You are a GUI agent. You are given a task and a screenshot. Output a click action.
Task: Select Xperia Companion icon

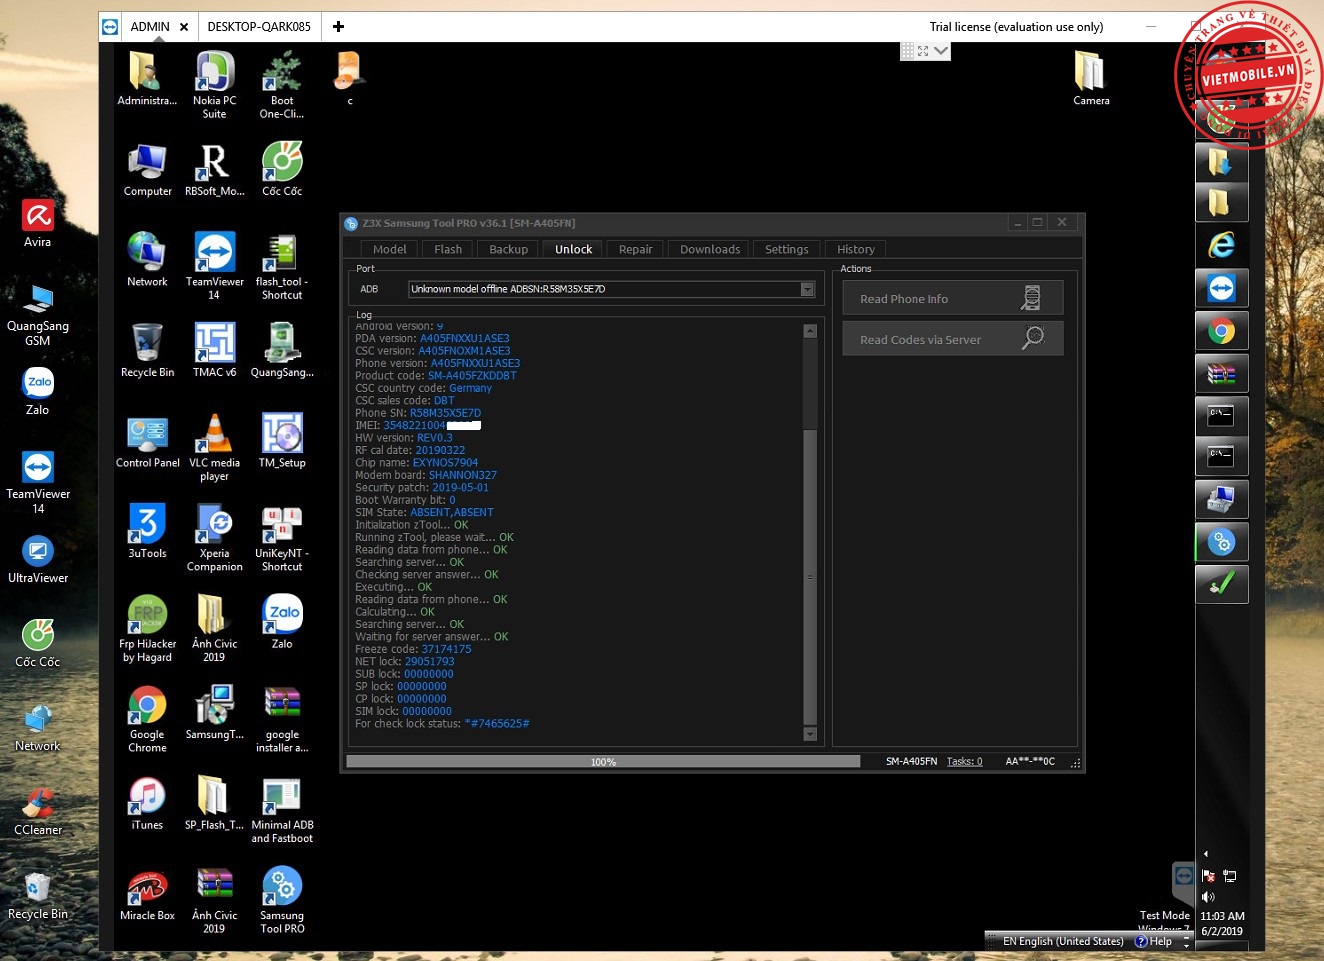click(x=215, y=537)
